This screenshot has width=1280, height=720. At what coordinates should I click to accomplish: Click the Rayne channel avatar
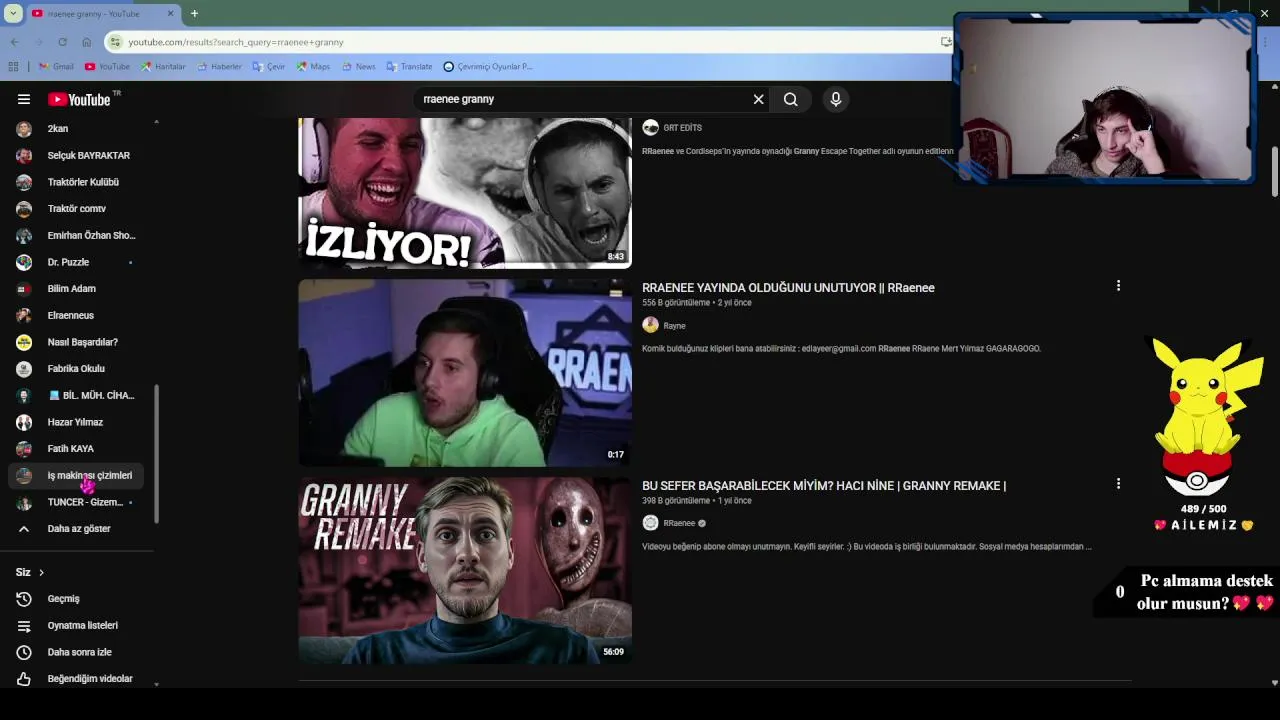pyautogui.click(x=650, y=325)
